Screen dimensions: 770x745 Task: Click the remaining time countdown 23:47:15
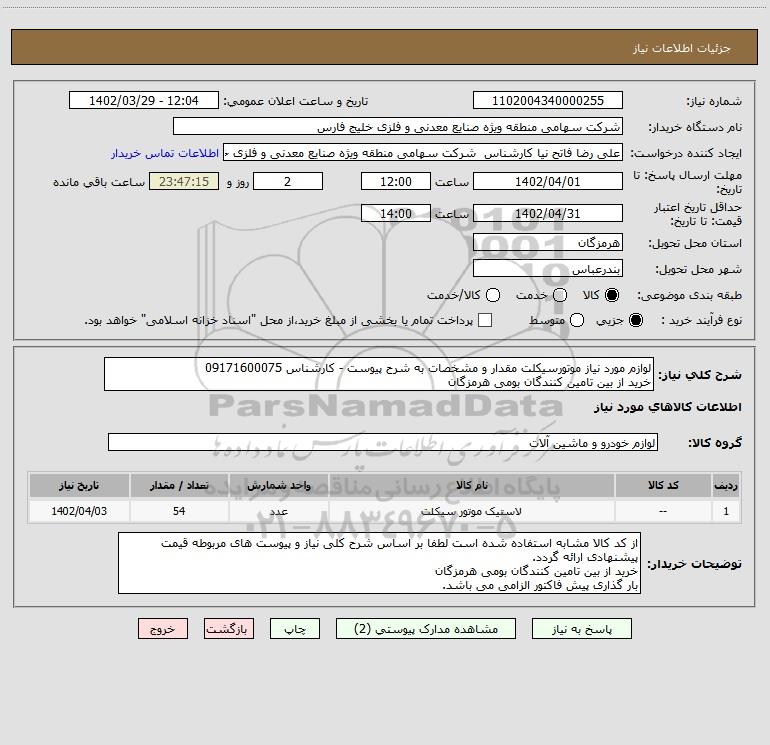coord(184,182)
